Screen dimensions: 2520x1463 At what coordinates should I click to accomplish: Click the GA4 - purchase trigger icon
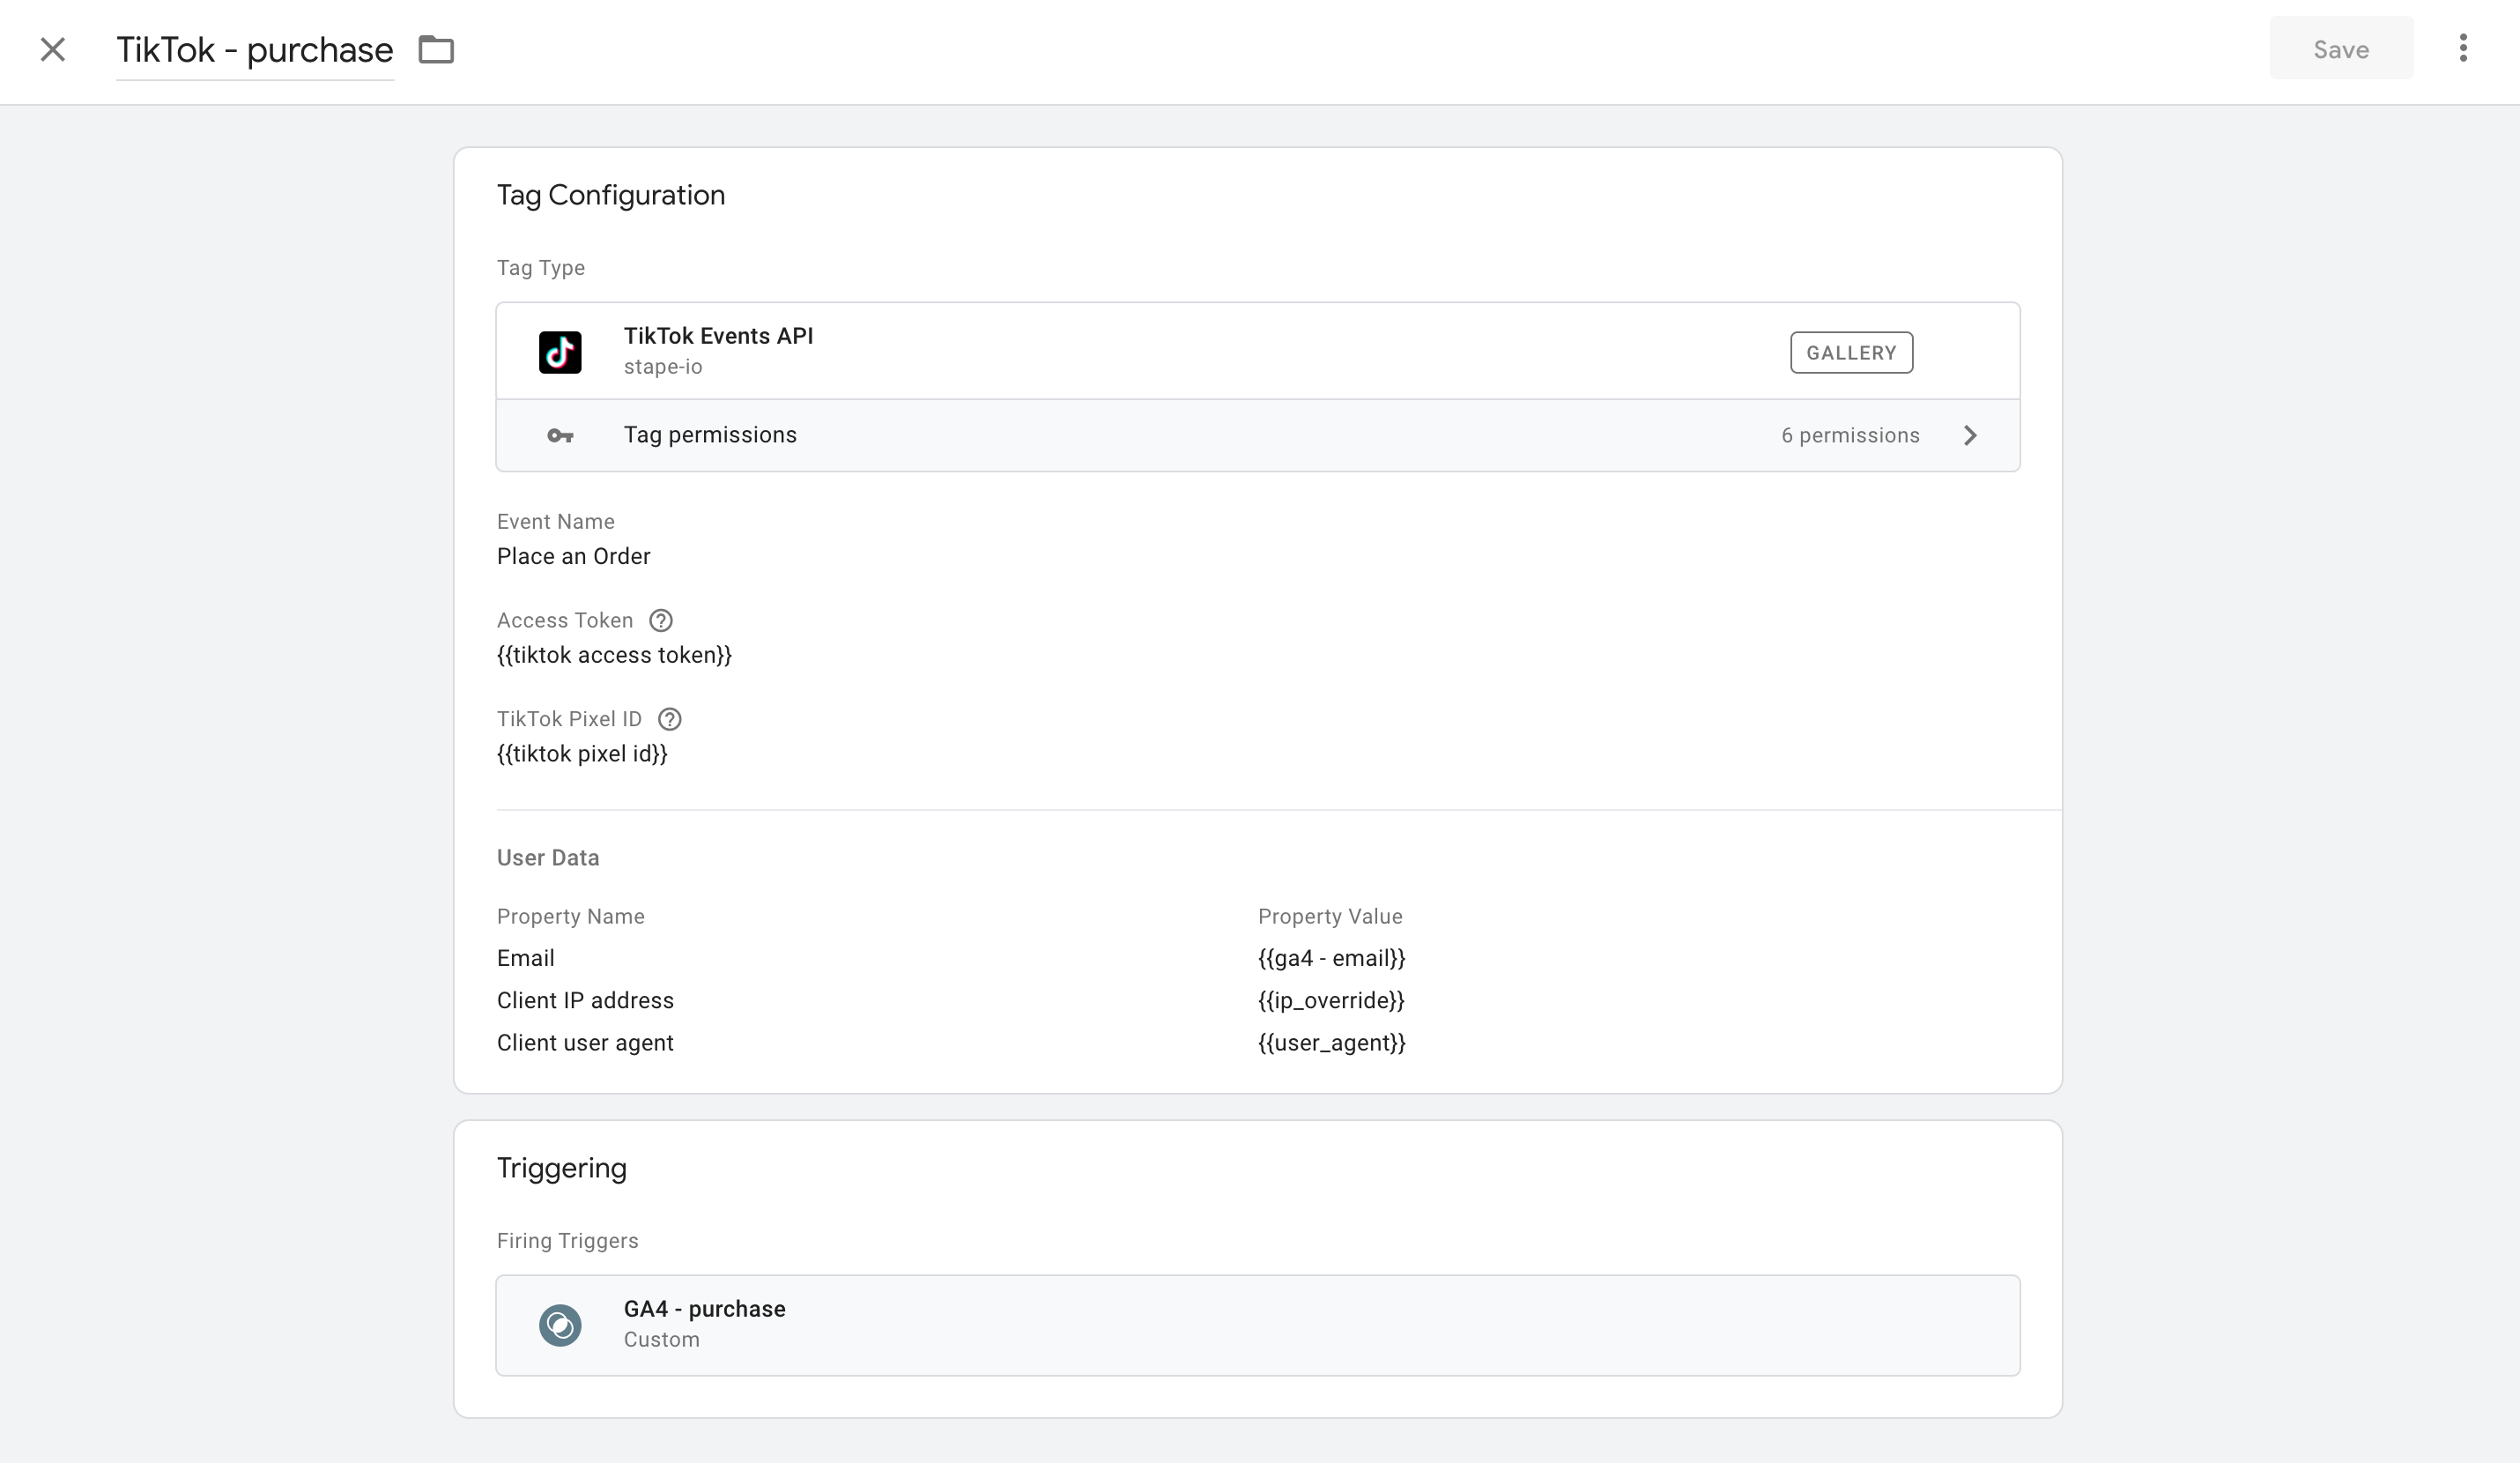tap(560, 1325)
